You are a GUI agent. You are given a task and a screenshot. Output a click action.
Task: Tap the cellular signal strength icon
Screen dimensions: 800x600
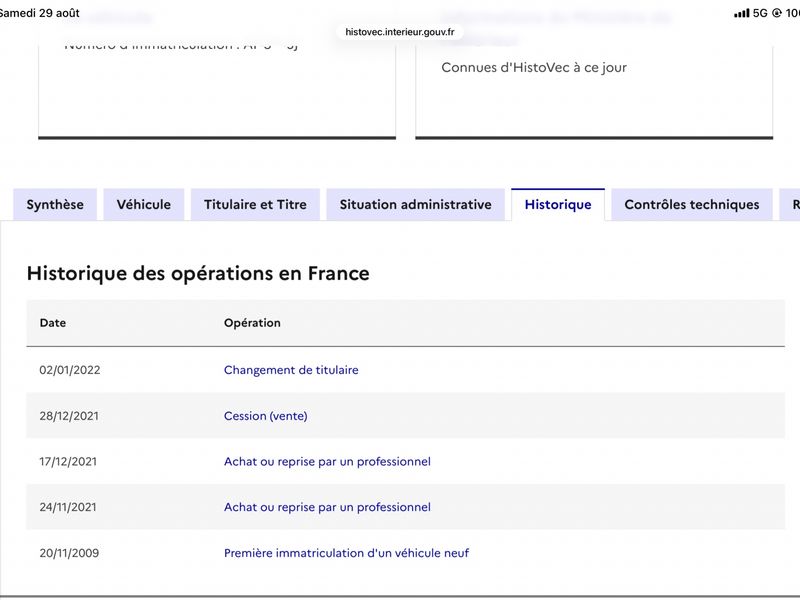pos(741,13)
